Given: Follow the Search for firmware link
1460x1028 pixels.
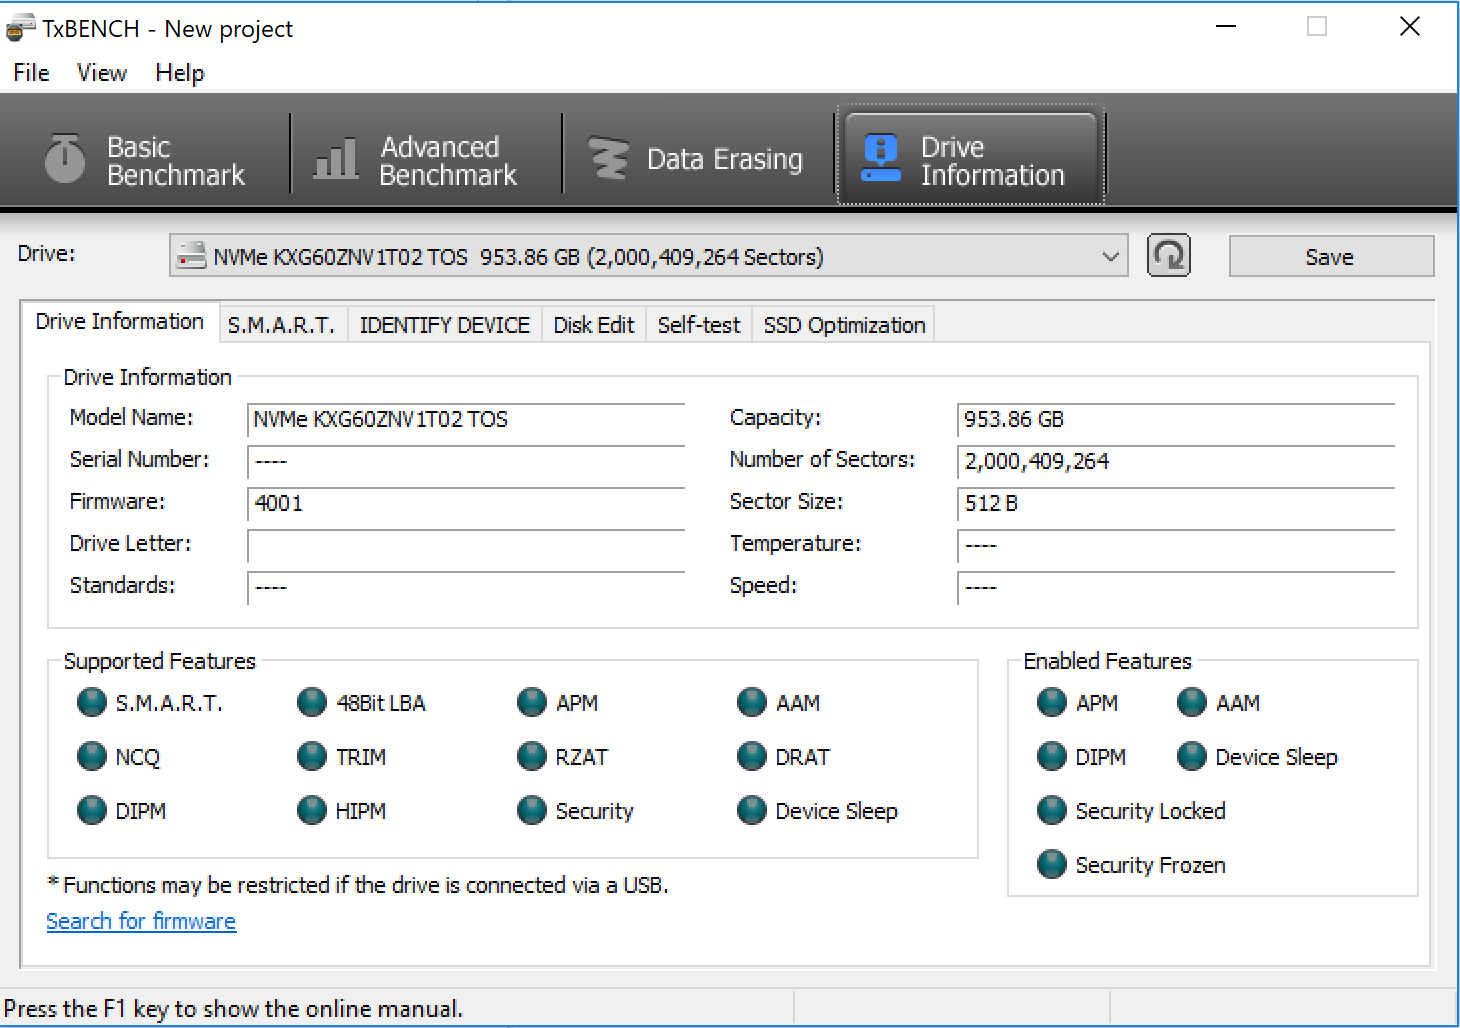Looking at the screenshot, I should [x=141, y=921].
